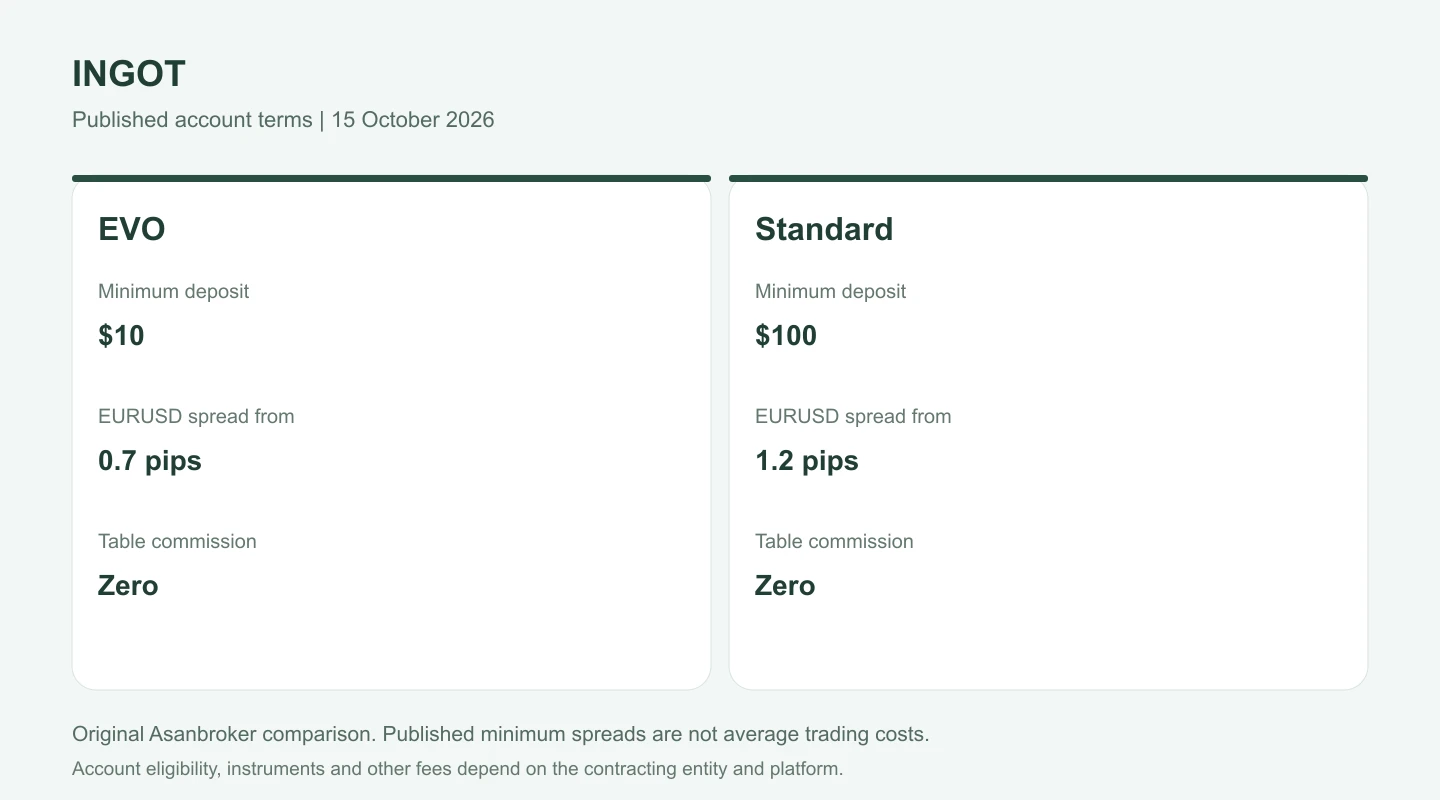Click the 'Original Asanbroker comparison' footnote

(501, 734)
